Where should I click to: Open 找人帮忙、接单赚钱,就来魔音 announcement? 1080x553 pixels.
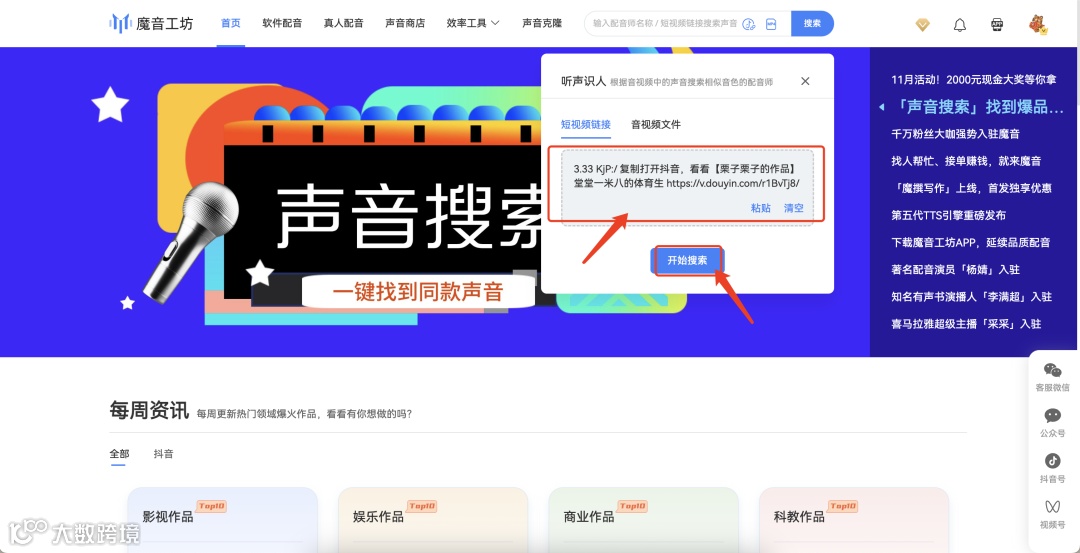coord(966,161)
